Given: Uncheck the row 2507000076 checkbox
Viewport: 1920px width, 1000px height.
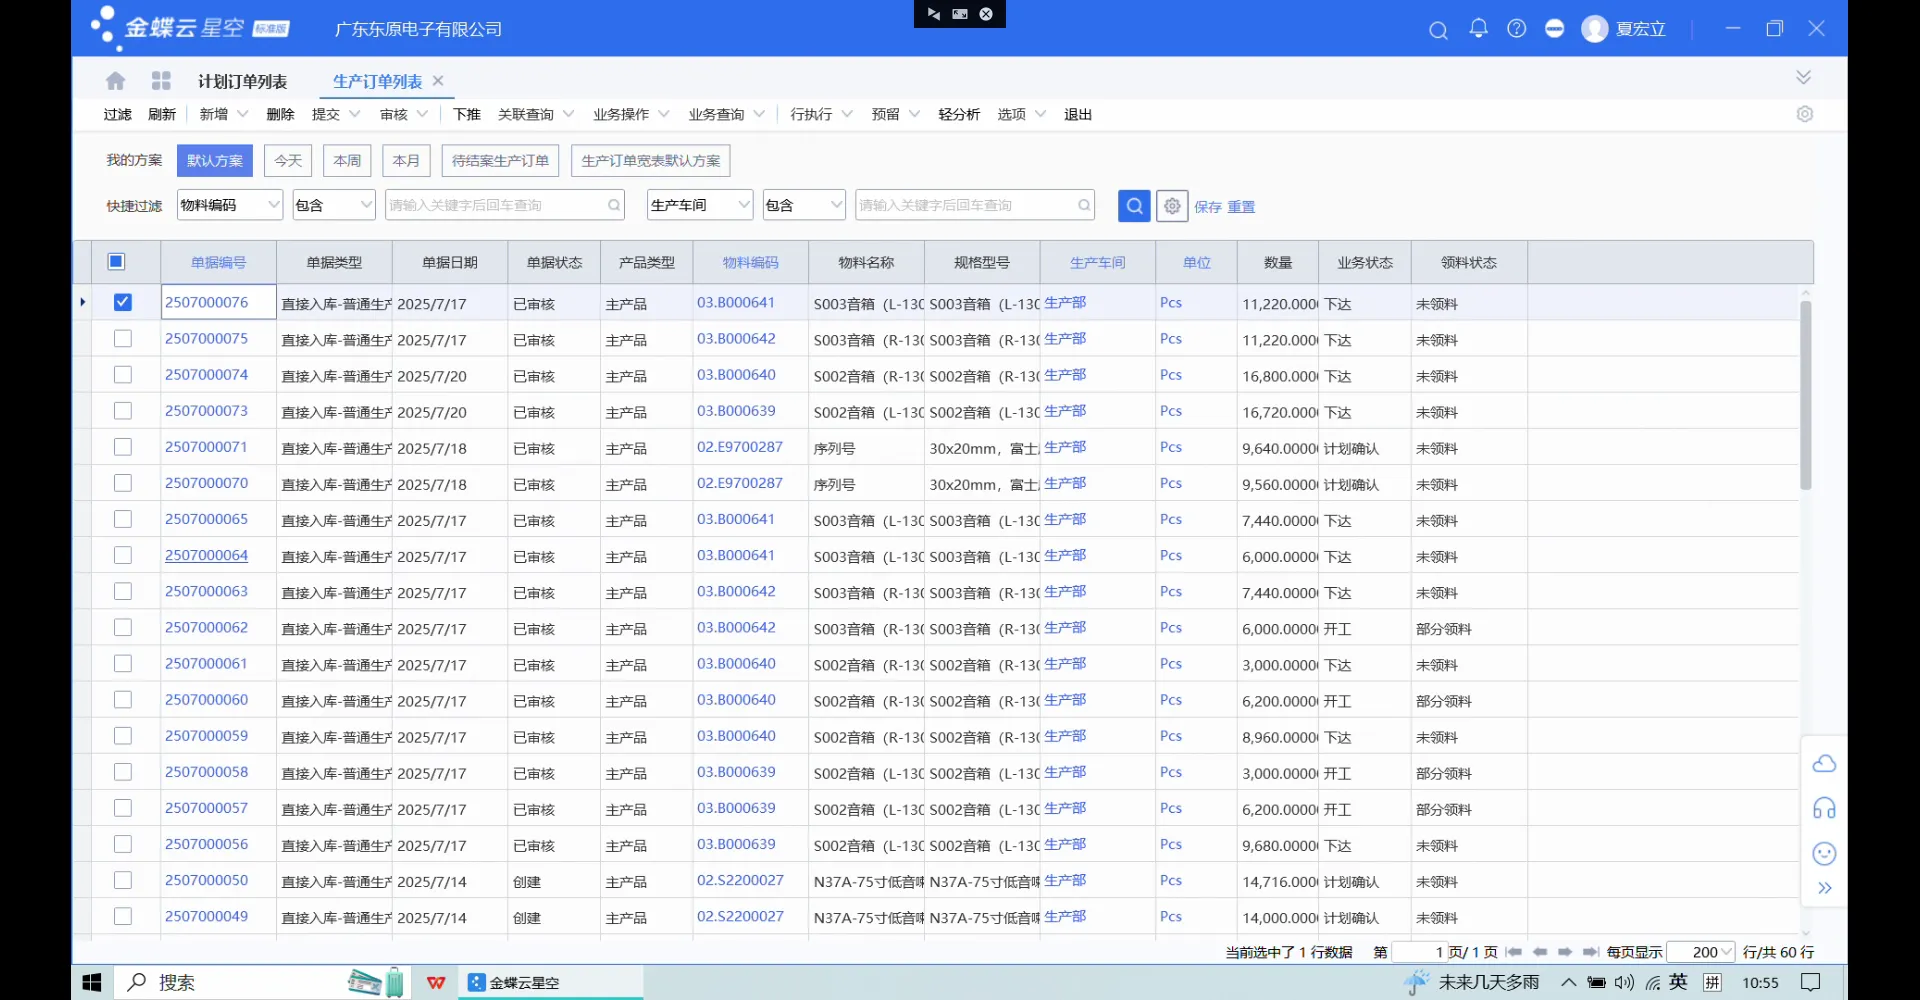Looking at the screenshot, I should (123, 302).
